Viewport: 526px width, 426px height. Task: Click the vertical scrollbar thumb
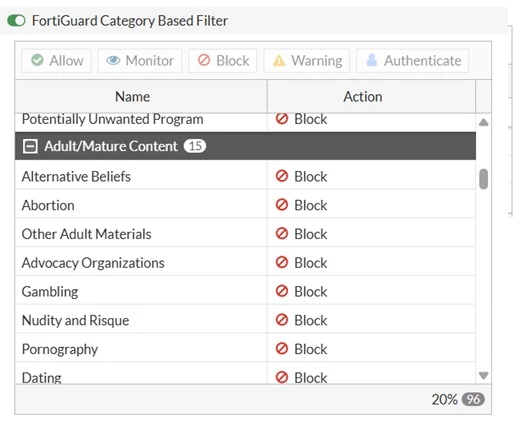coord(483,179)
